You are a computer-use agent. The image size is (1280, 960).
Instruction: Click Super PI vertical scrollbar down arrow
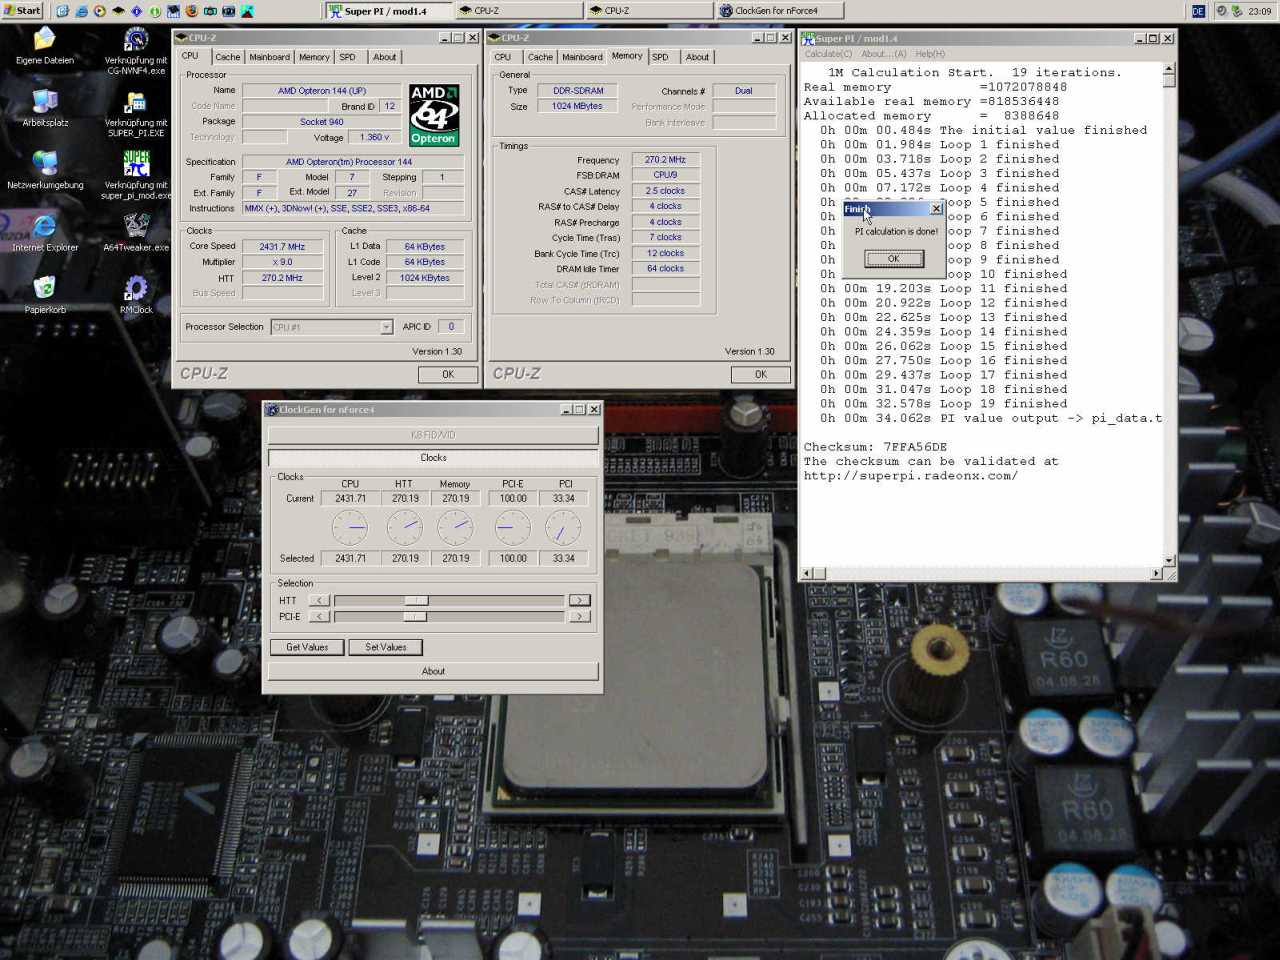tap(1169, 560)
